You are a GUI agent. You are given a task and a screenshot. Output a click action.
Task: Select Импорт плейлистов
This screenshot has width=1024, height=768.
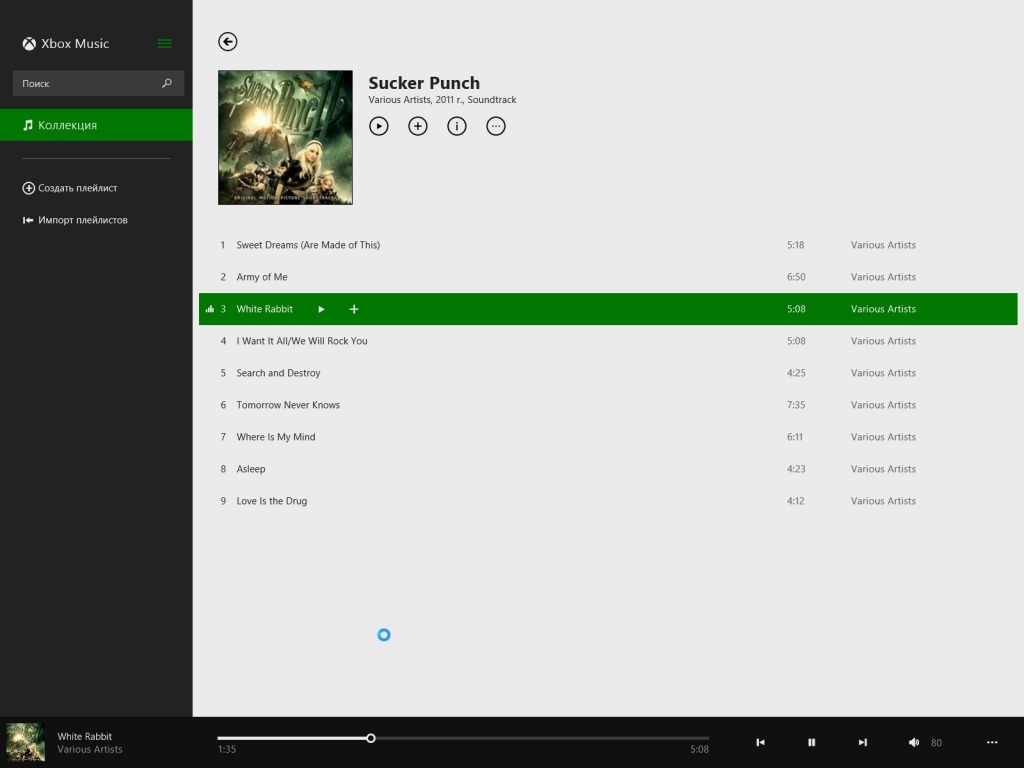tap(75, 220)
